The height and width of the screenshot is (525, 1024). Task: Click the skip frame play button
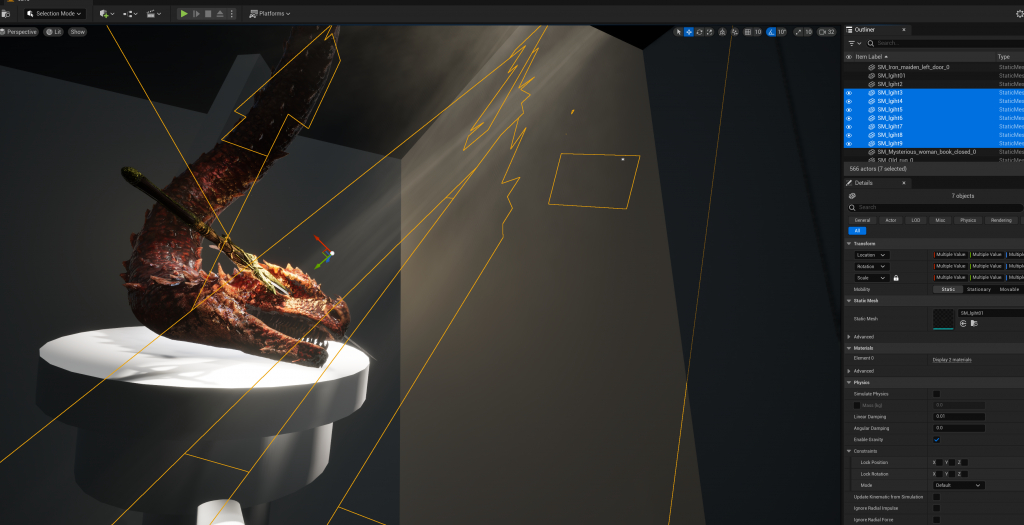coord(196,14)
